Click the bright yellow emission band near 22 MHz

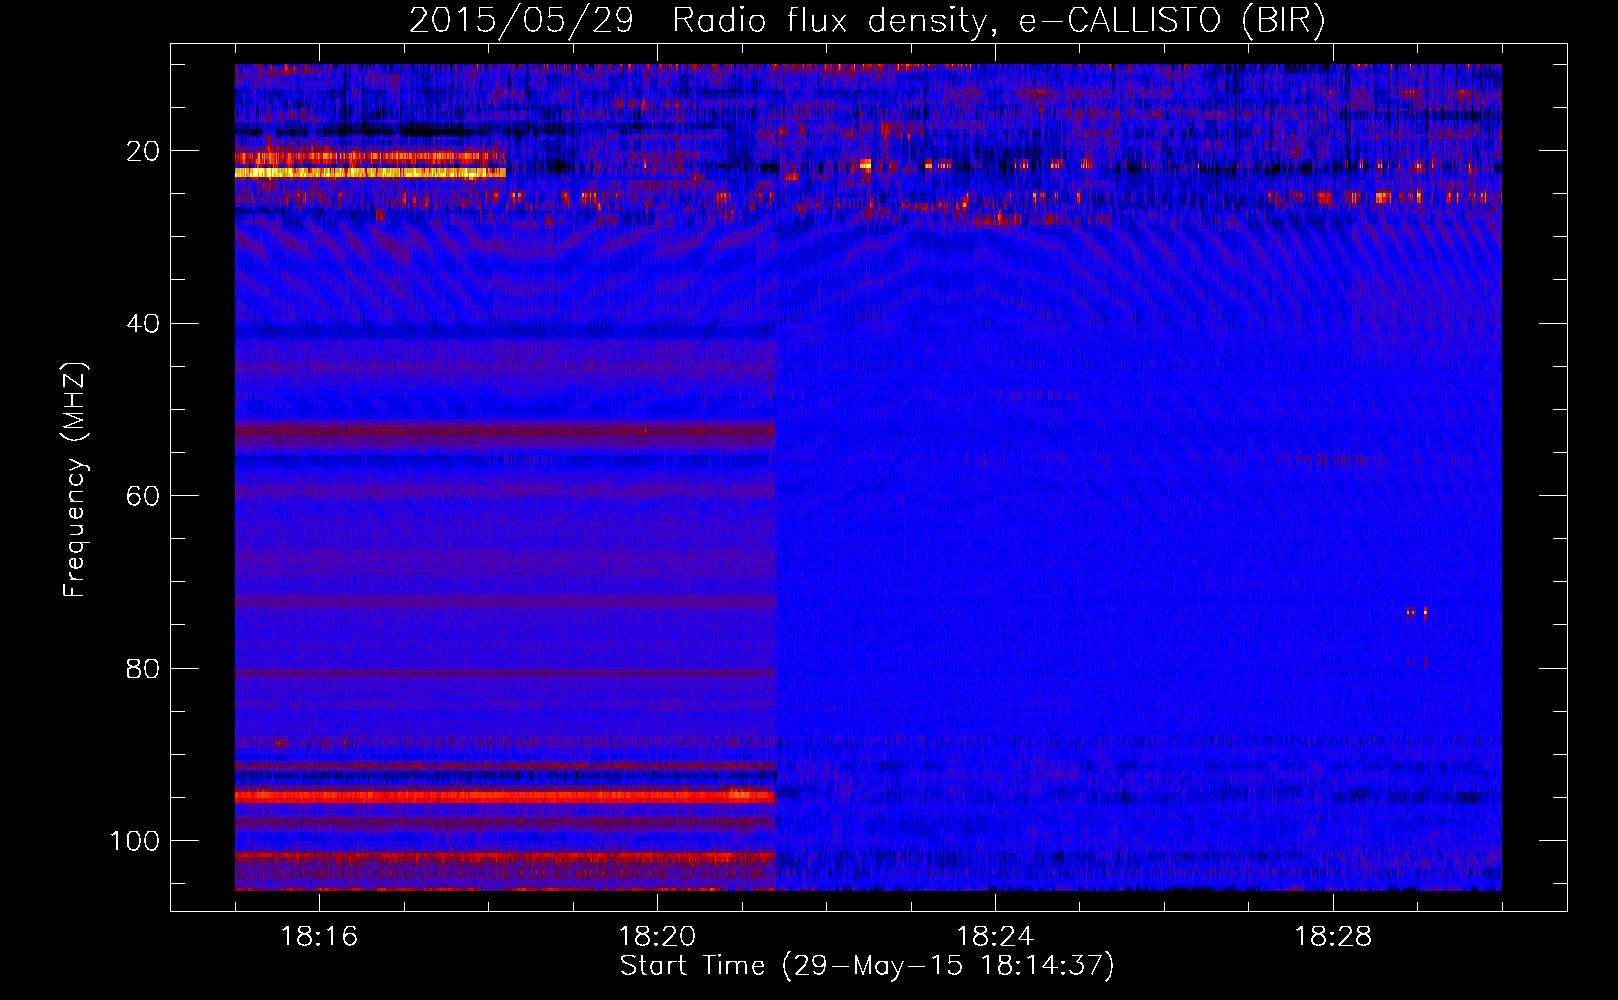click(x=370, y=173)
